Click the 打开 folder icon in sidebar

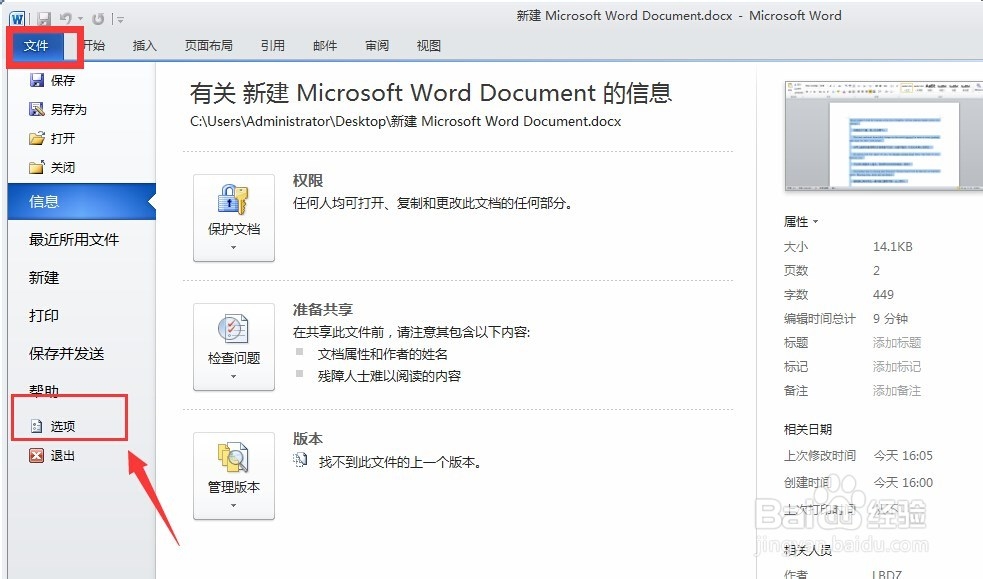tap(37, 138)
